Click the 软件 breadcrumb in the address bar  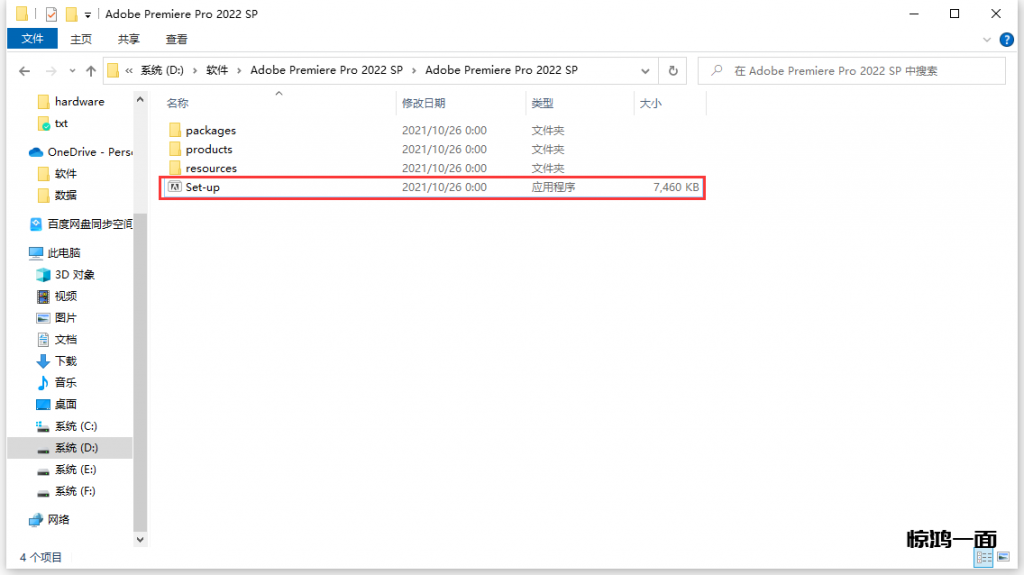[217, 71]
